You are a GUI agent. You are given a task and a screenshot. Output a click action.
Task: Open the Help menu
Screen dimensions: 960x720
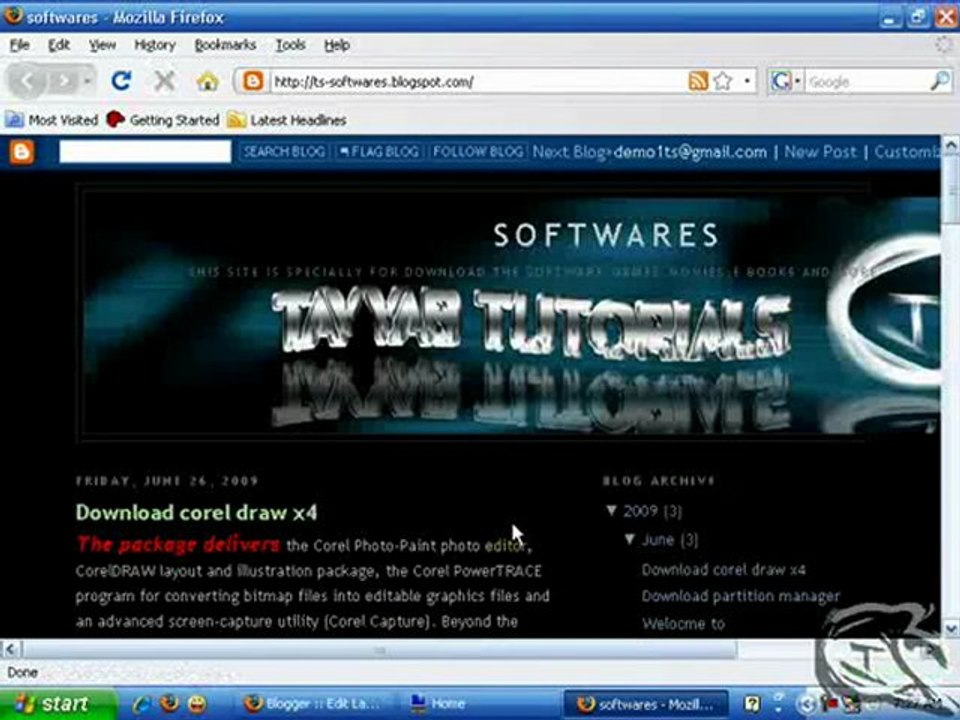[337, 45]
